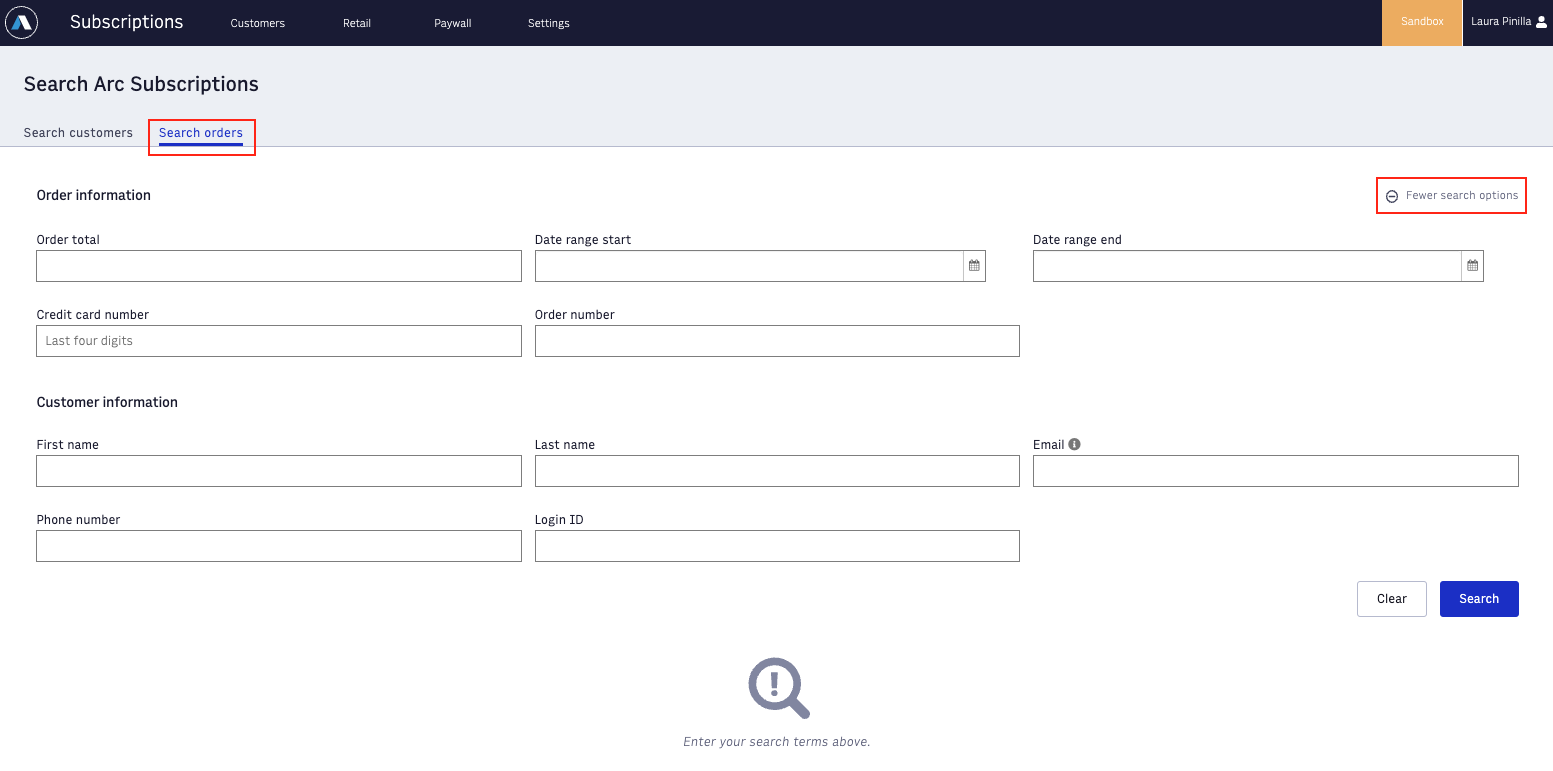Open the Customers menu
The height and width of the screenshot is (771, 1553).
[257, 23]
